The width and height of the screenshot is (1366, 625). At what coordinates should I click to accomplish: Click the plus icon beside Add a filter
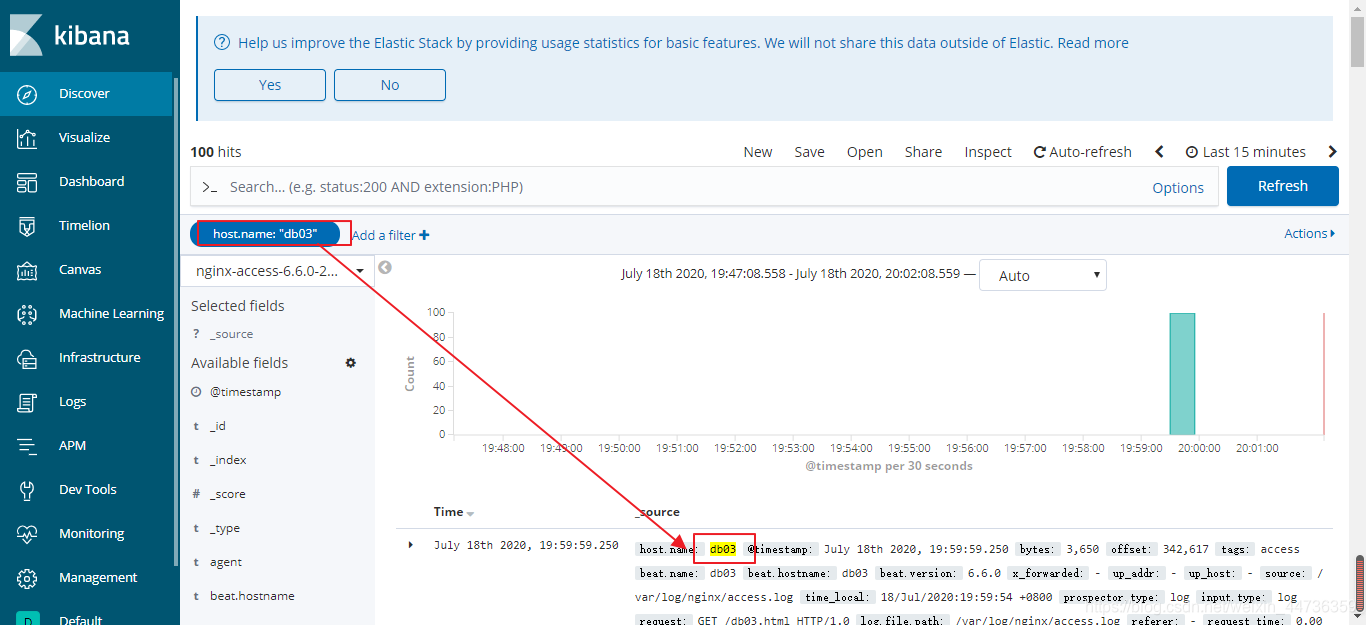(x=424, y=235)
